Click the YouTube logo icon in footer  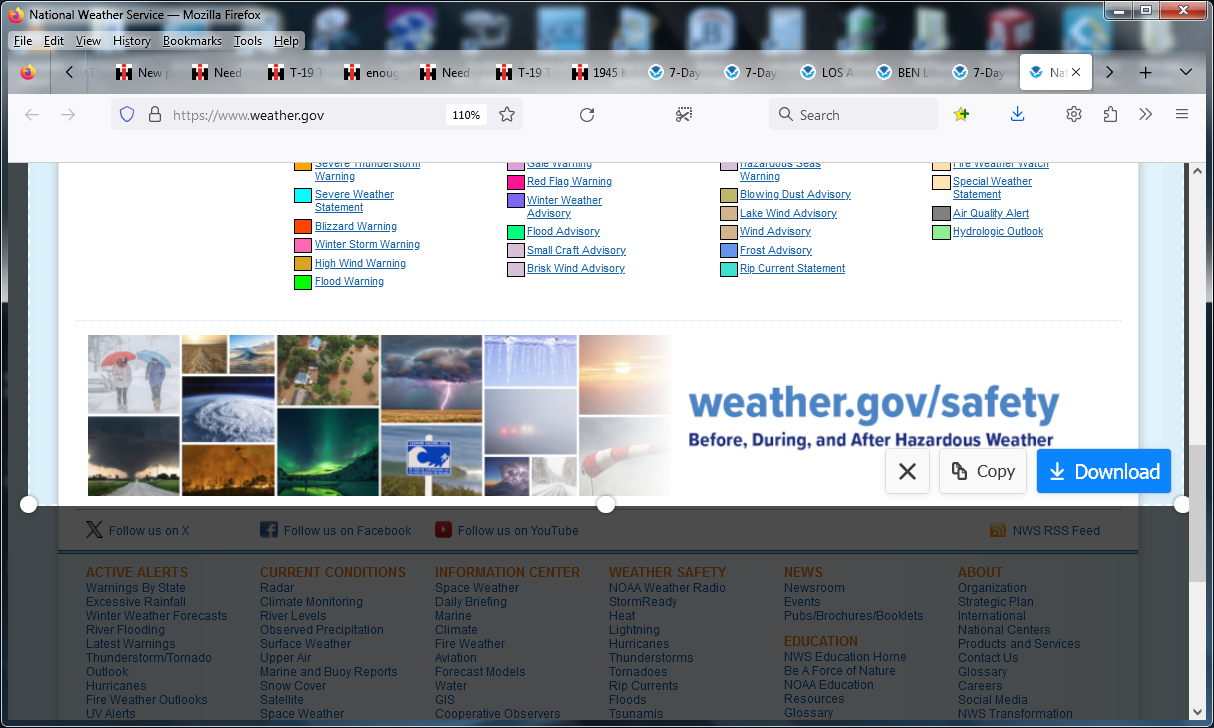click(x=443, y=530)
